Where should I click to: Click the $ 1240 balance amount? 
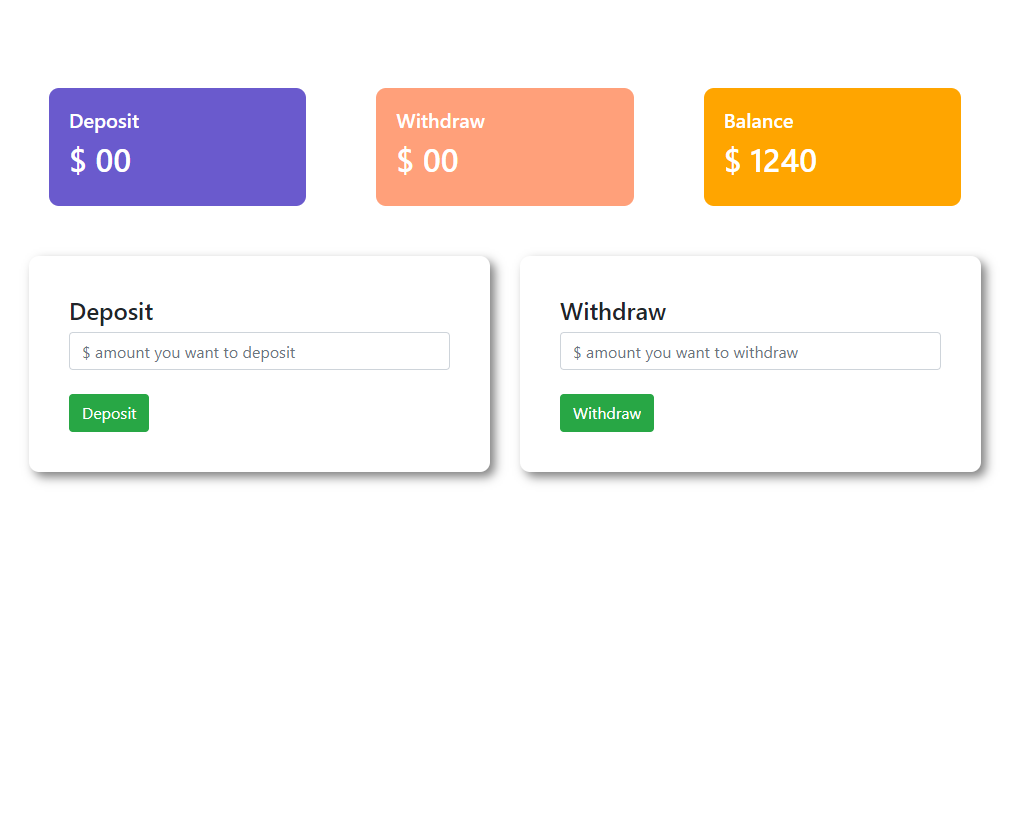[770, 161]
